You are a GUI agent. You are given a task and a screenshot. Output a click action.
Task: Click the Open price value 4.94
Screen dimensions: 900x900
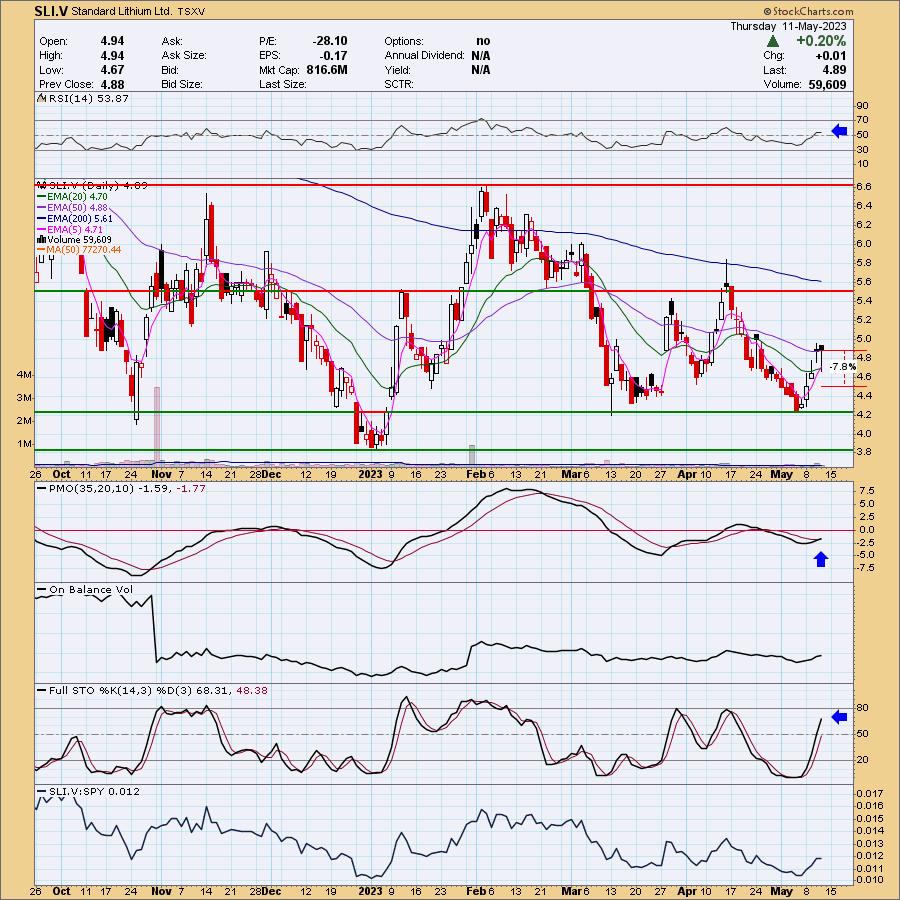[x=112, y=41]
